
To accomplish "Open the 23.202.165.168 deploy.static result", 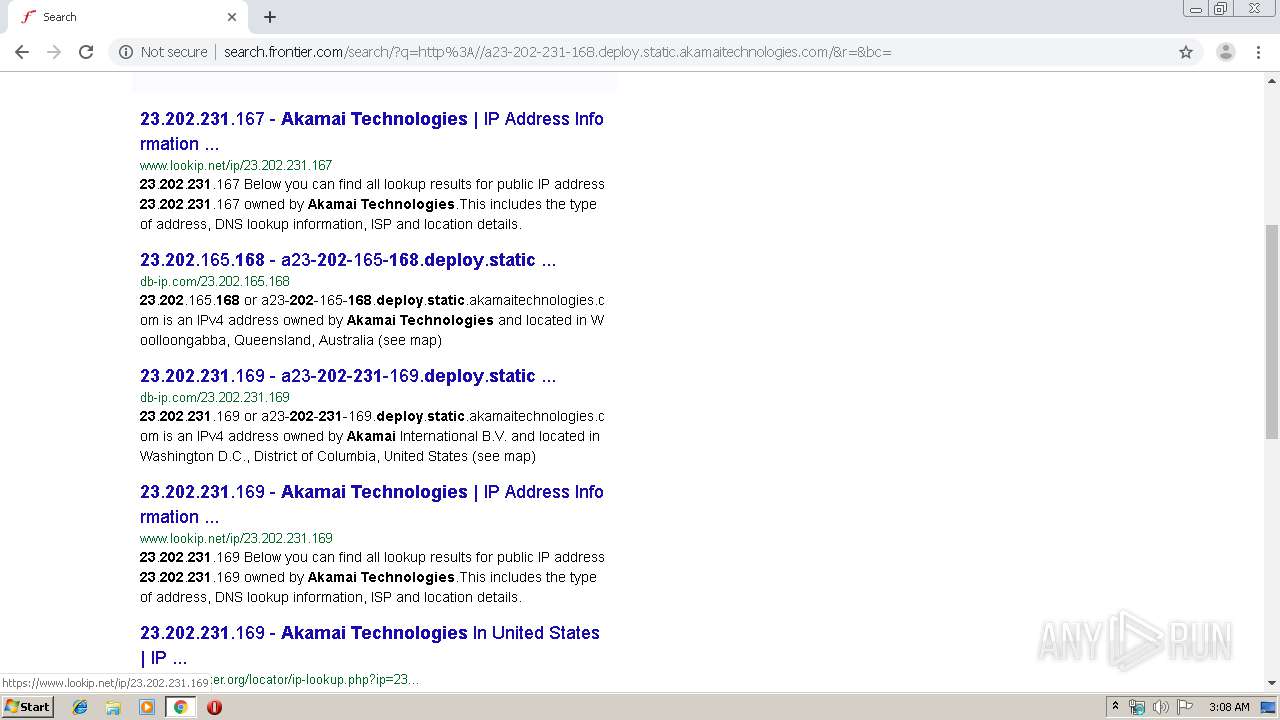I will click(348, 260).
